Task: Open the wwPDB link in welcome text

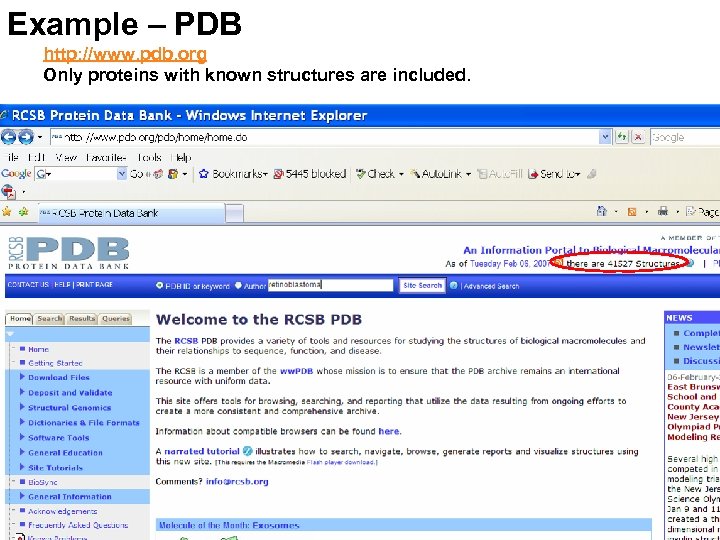Action: (296, 371)
